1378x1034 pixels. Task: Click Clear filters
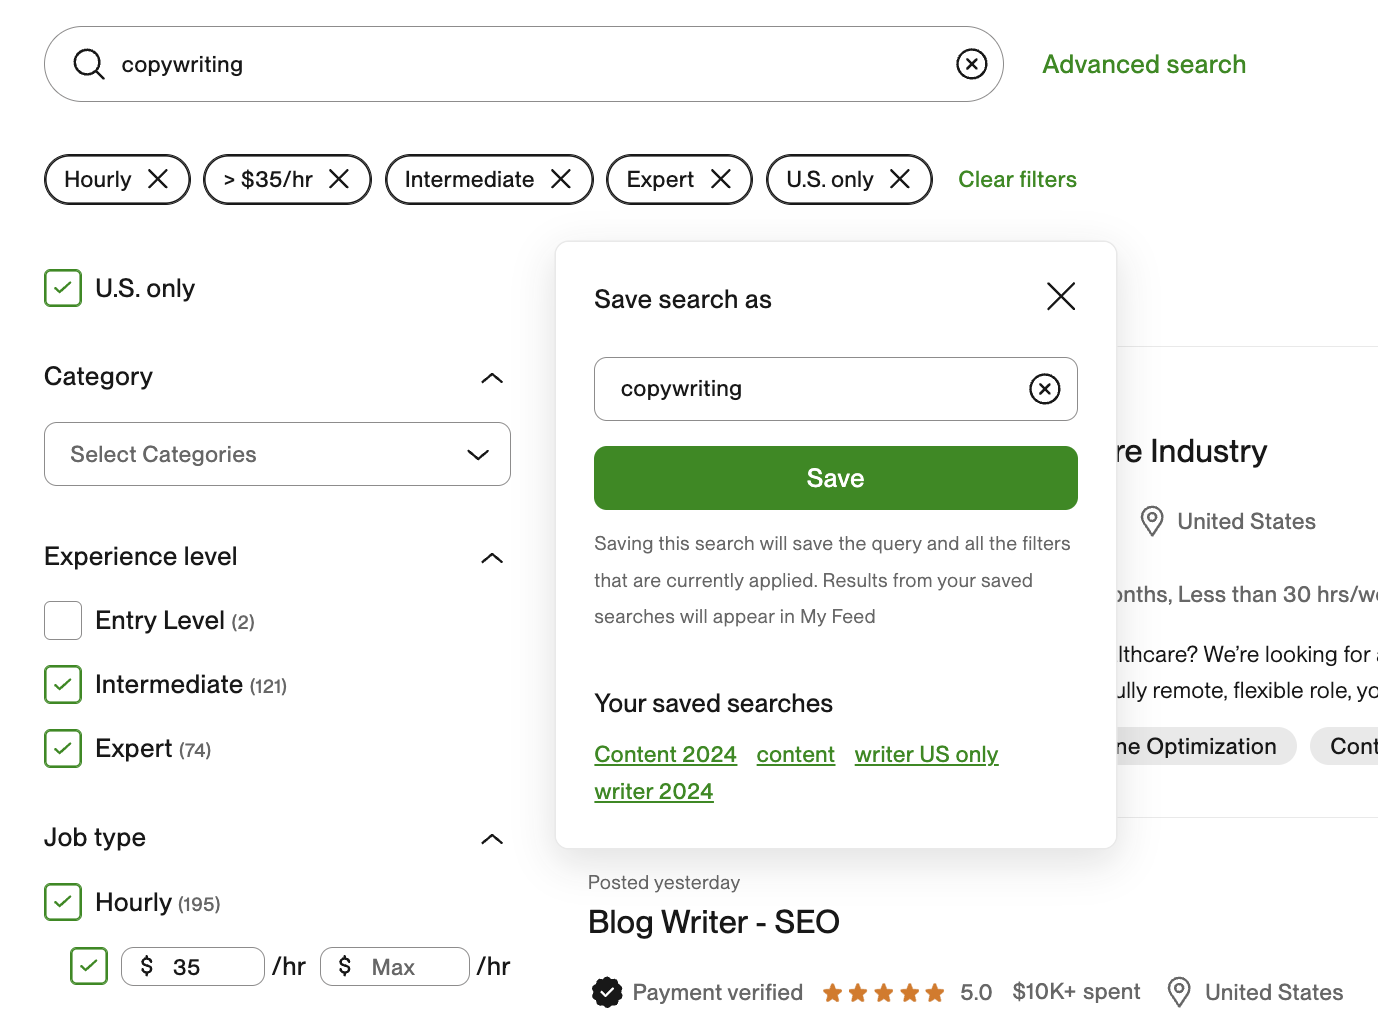tap(1017, 179)
